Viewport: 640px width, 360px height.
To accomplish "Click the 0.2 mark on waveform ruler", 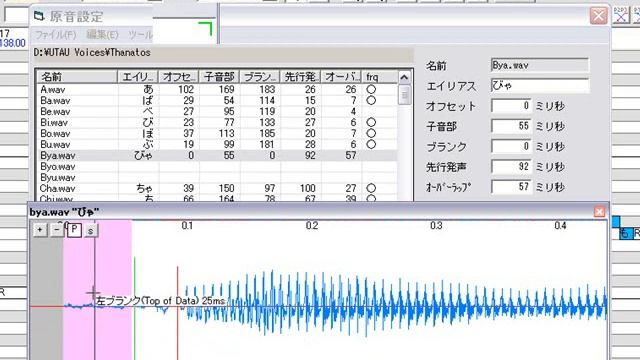I will point(312,226).
